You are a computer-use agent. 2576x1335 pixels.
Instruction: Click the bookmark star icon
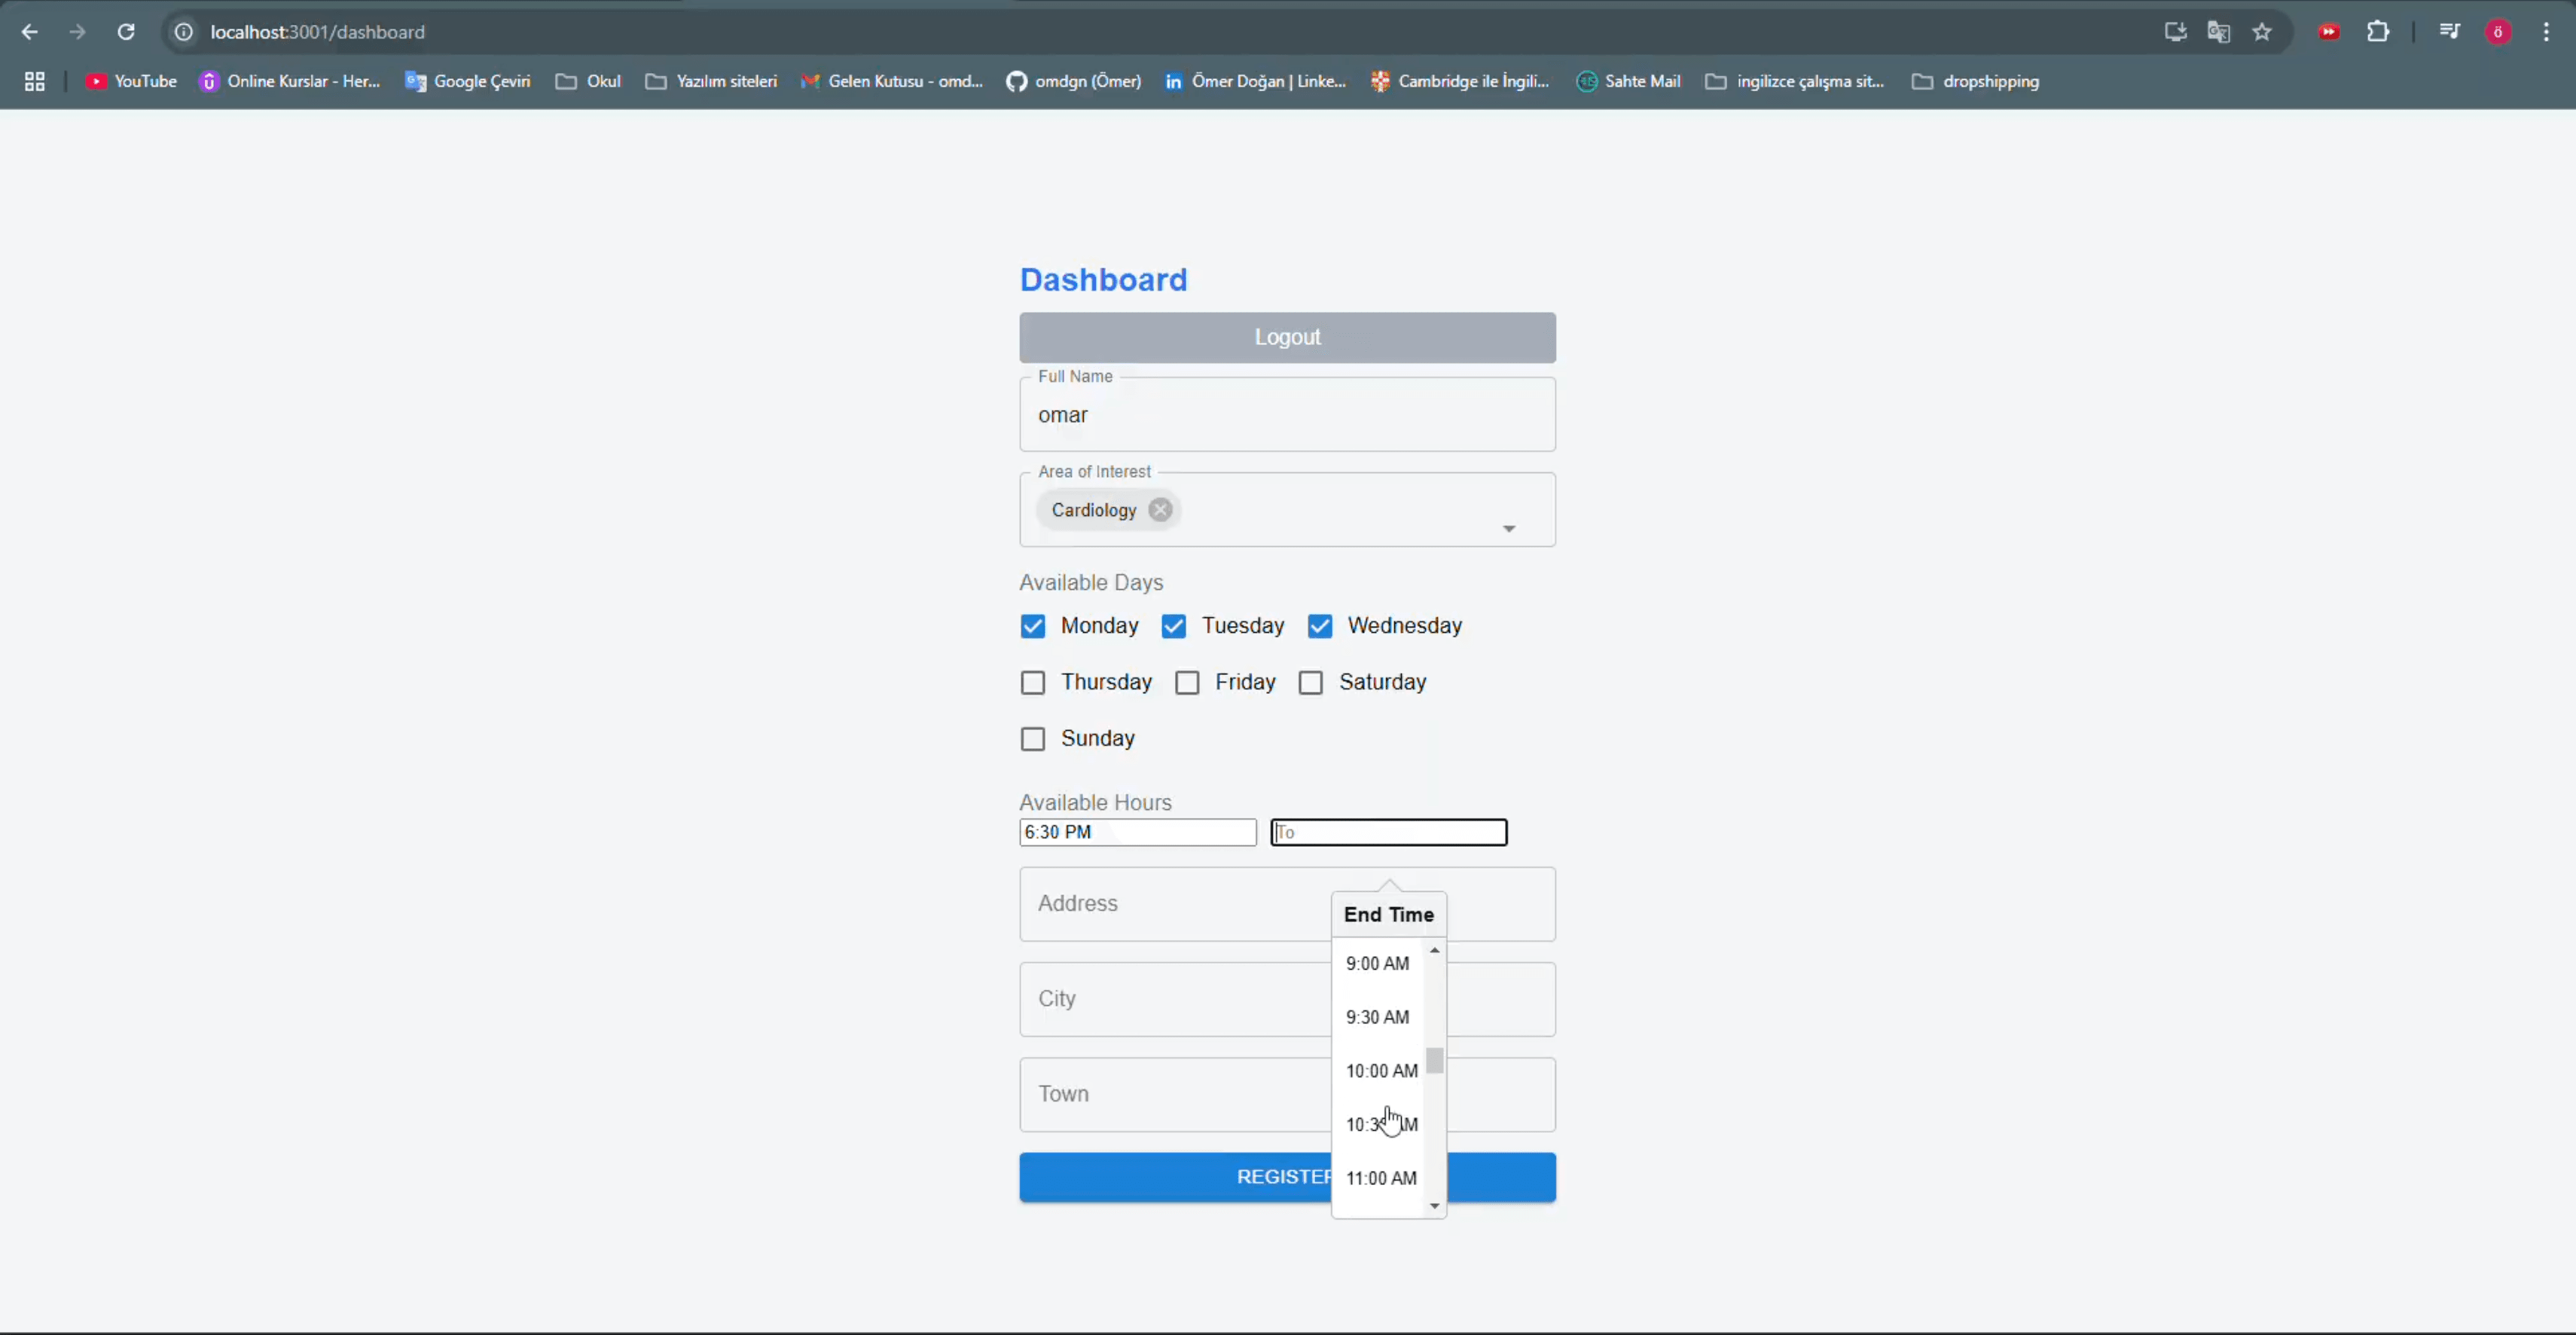pos(2262,32)
